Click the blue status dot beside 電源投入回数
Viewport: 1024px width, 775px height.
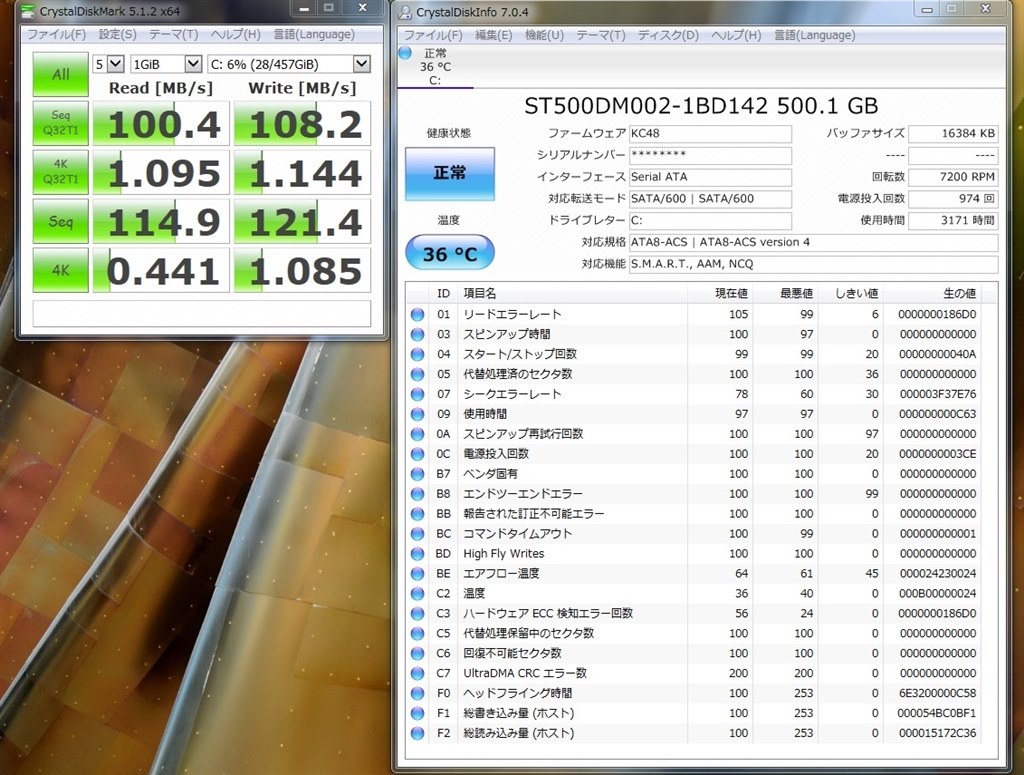point(417,453)
